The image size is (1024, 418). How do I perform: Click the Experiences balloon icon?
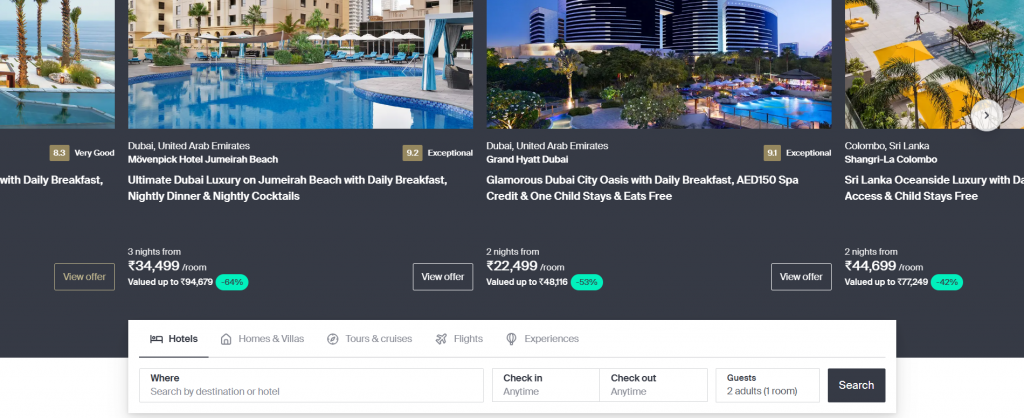pyautogui.click(x=511, y=339)
